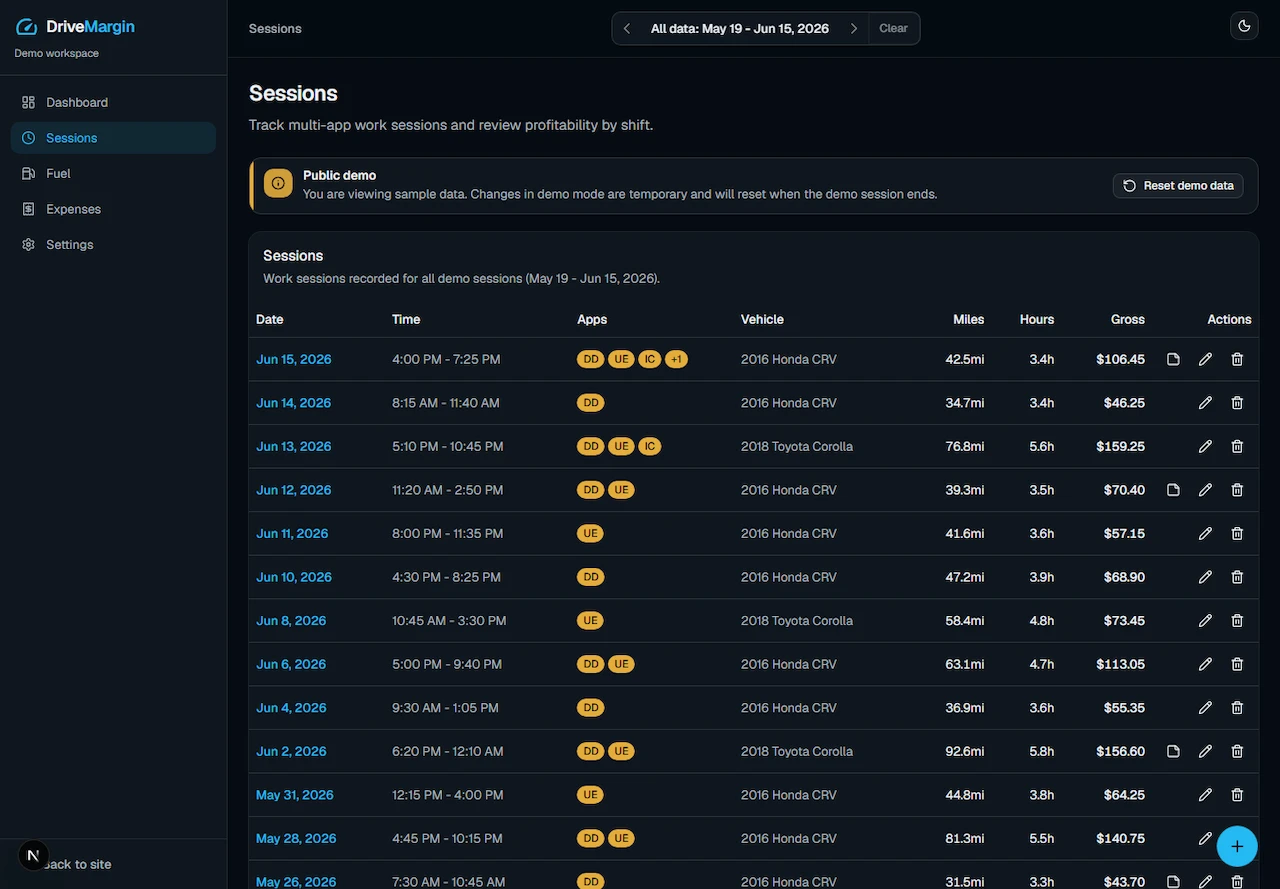Open the Jun 8, 2026 session link
The height and width of the screenshot is (889, 1280).
291,620
